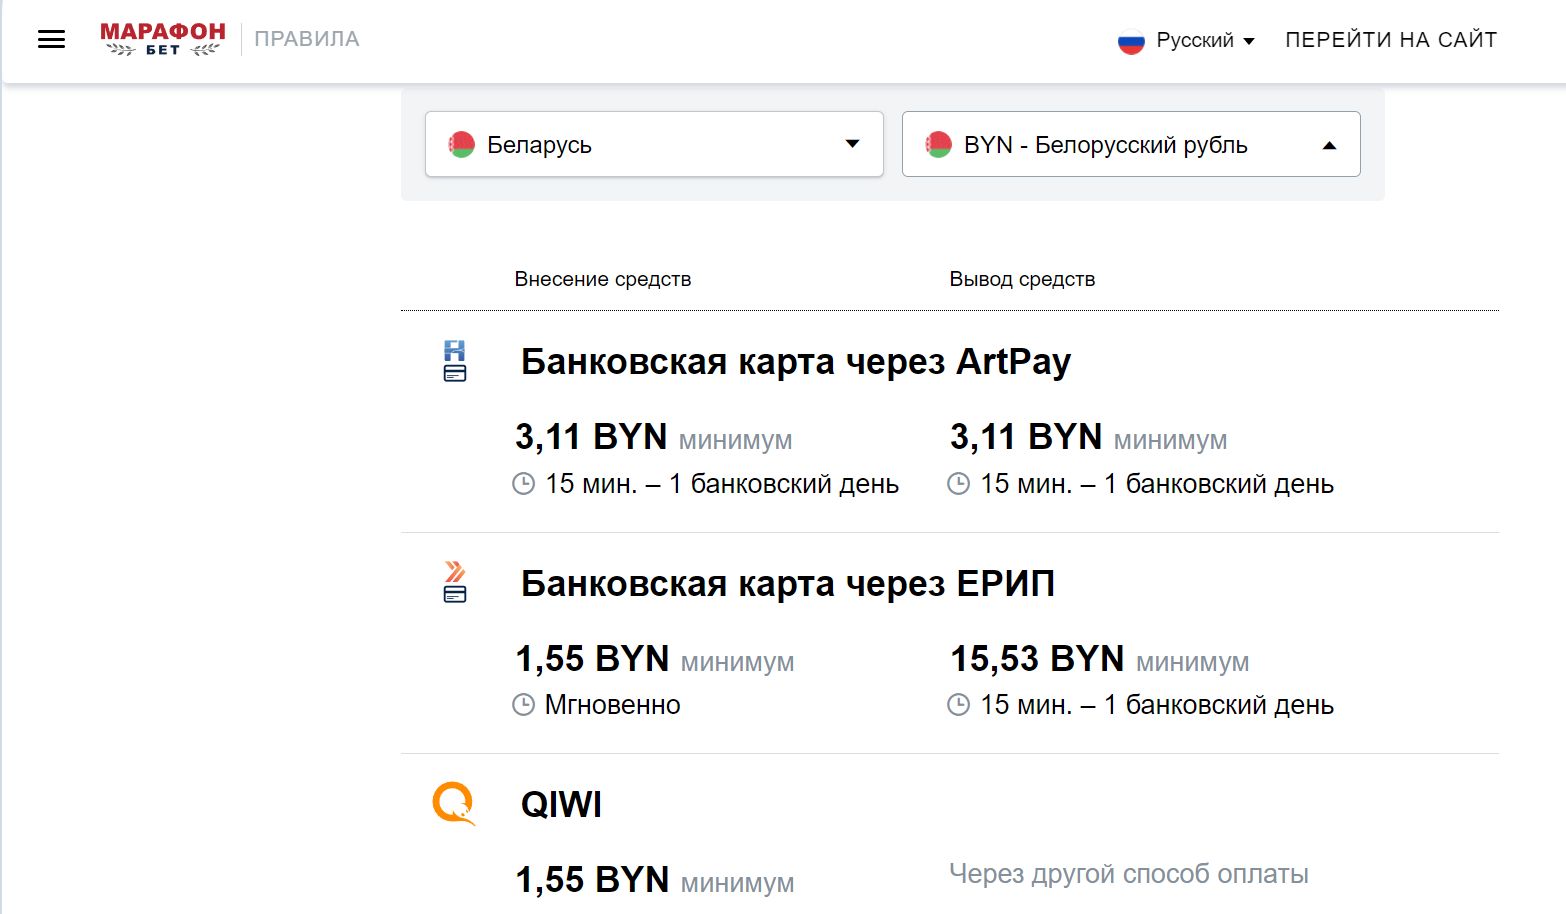Click the Внесение средств column header

tap(603, 279)
